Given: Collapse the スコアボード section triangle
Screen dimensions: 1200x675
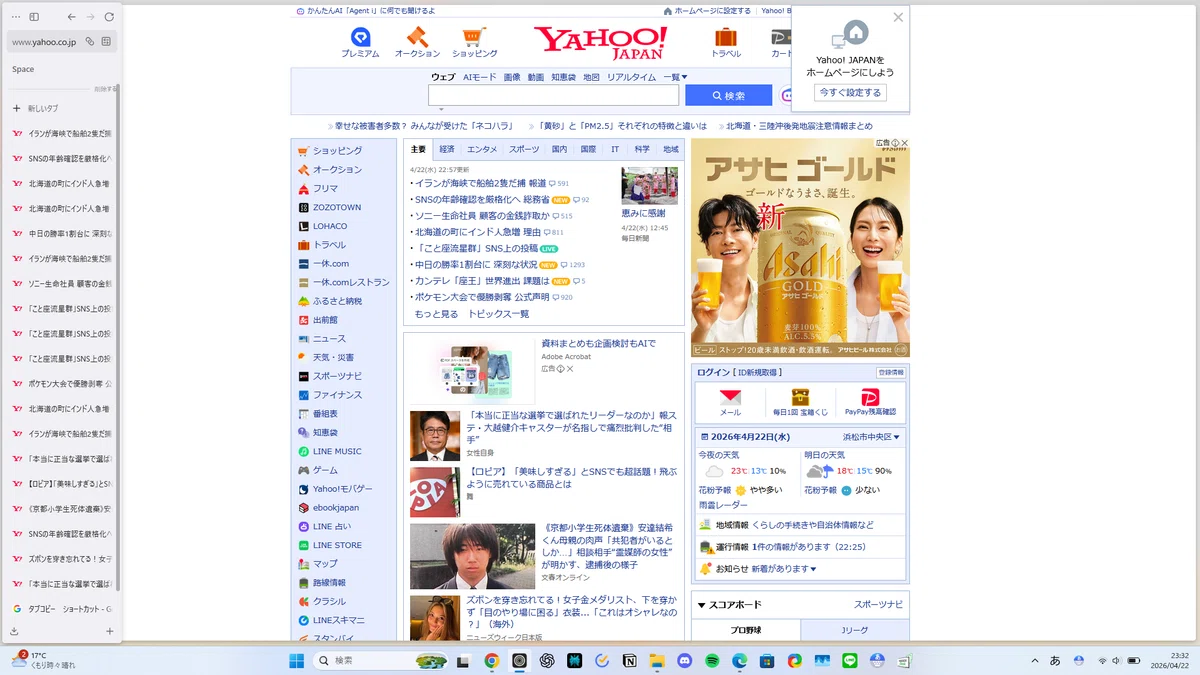Looking at the screenshot, I should point(702,605).
